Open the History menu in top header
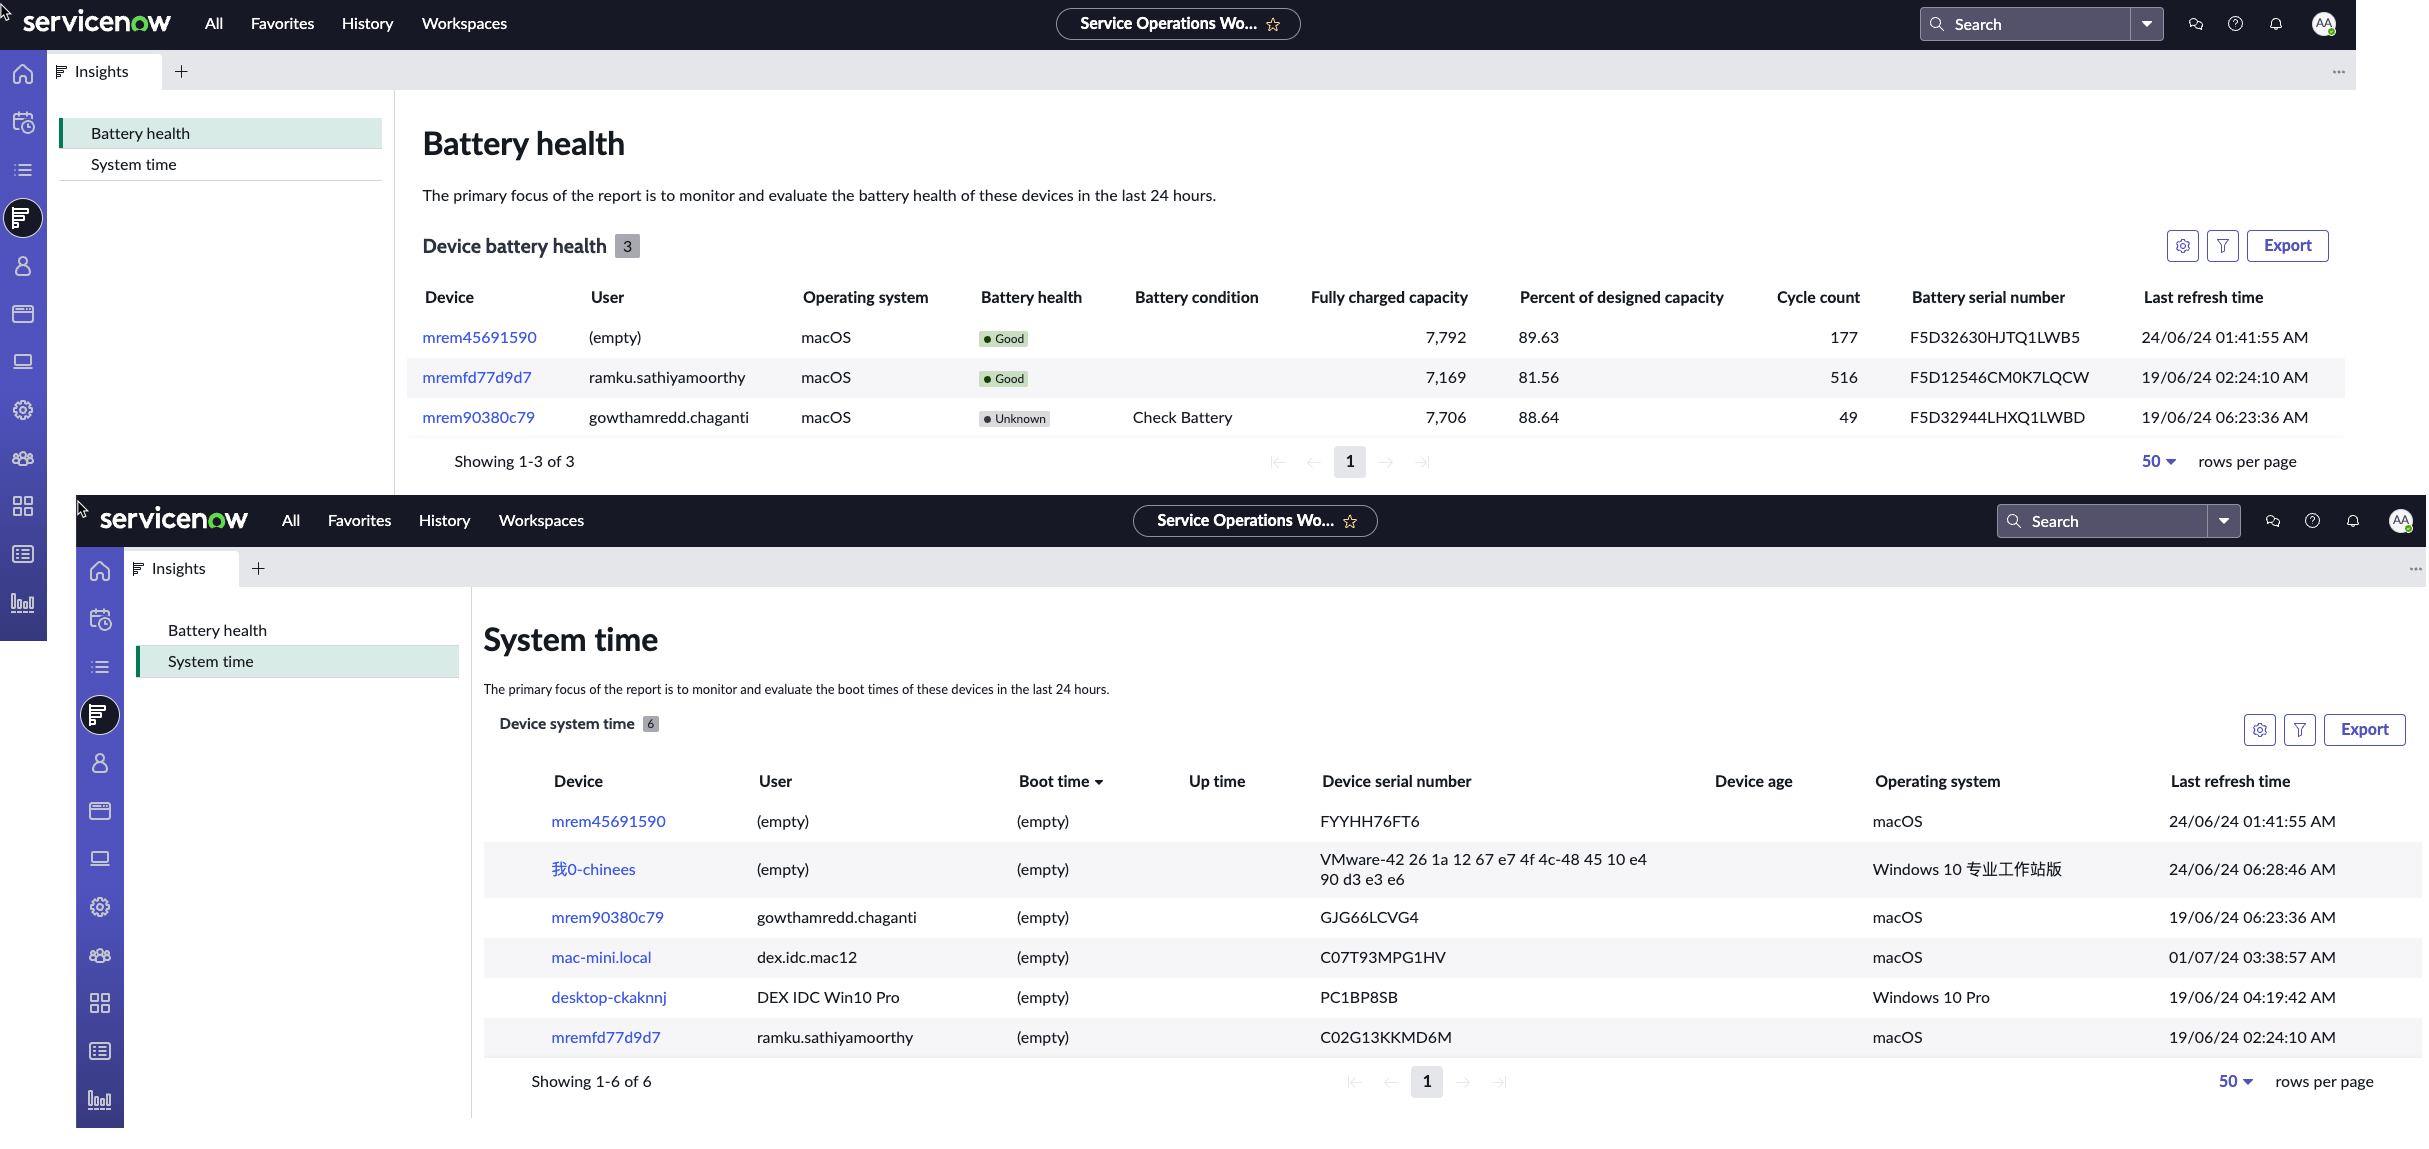The image size is (2429, 1149). coord(367,24)
